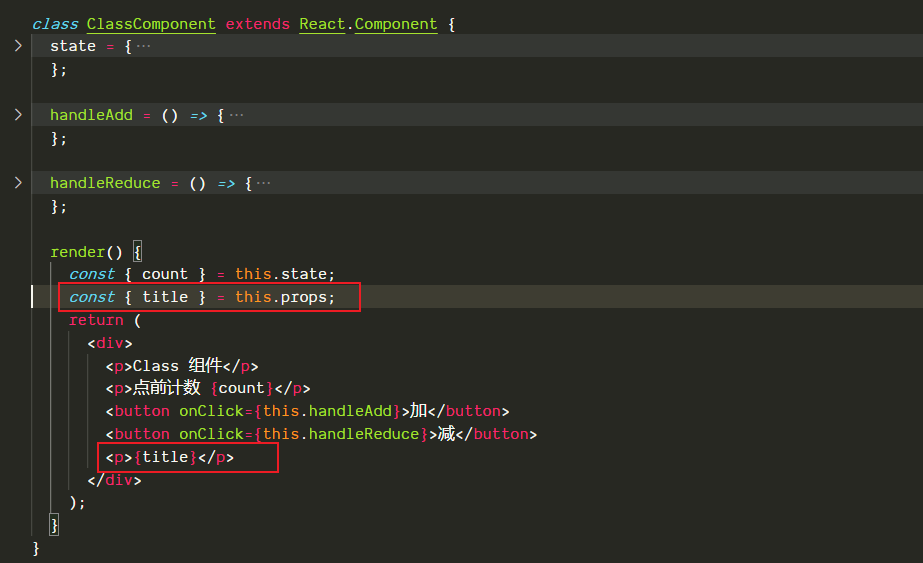Click the folded ellipsis after handleAdd
Screen dimensions: 923x563
click(236, 115)
